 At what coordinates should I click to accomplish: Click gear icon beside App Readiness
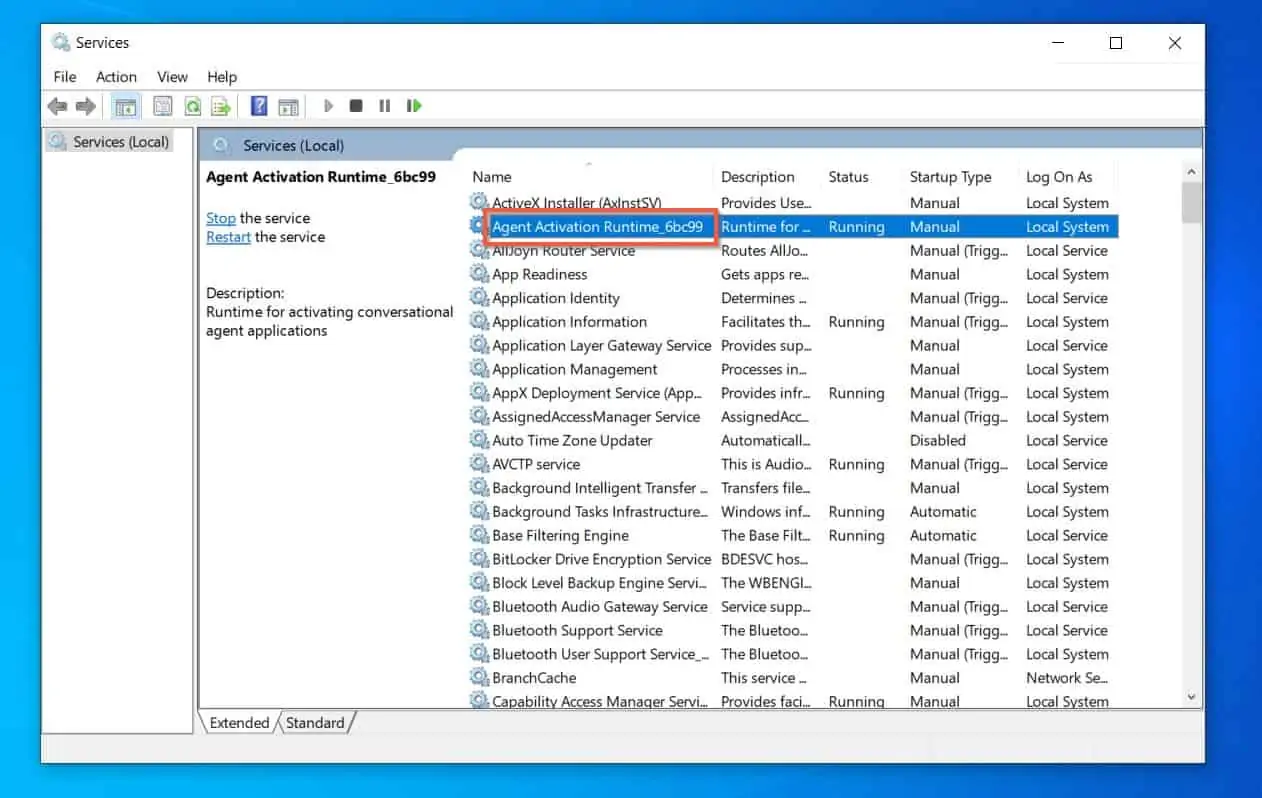click(479, 274)
